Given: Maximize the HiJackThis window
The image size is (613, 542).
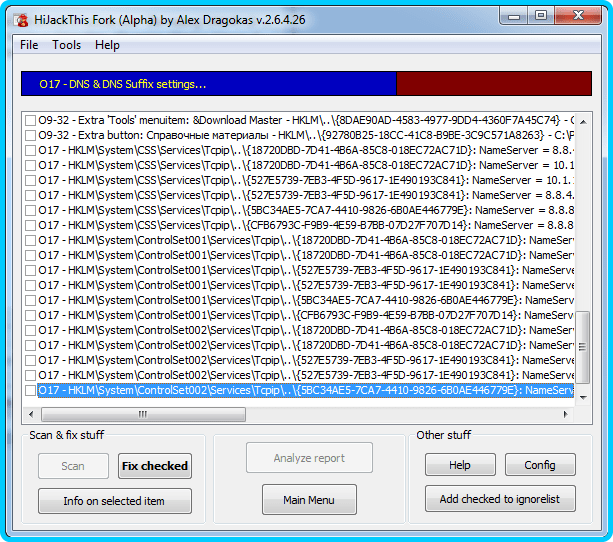Looking at the screenshot, I should [x=541, y=16].
